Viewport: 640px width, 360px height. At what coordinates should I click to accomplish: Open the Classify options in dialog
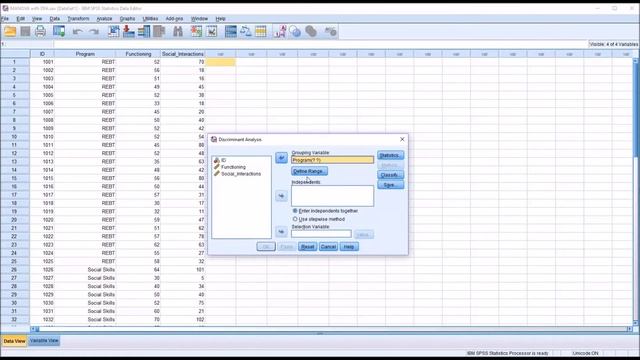tap(391, 175)
